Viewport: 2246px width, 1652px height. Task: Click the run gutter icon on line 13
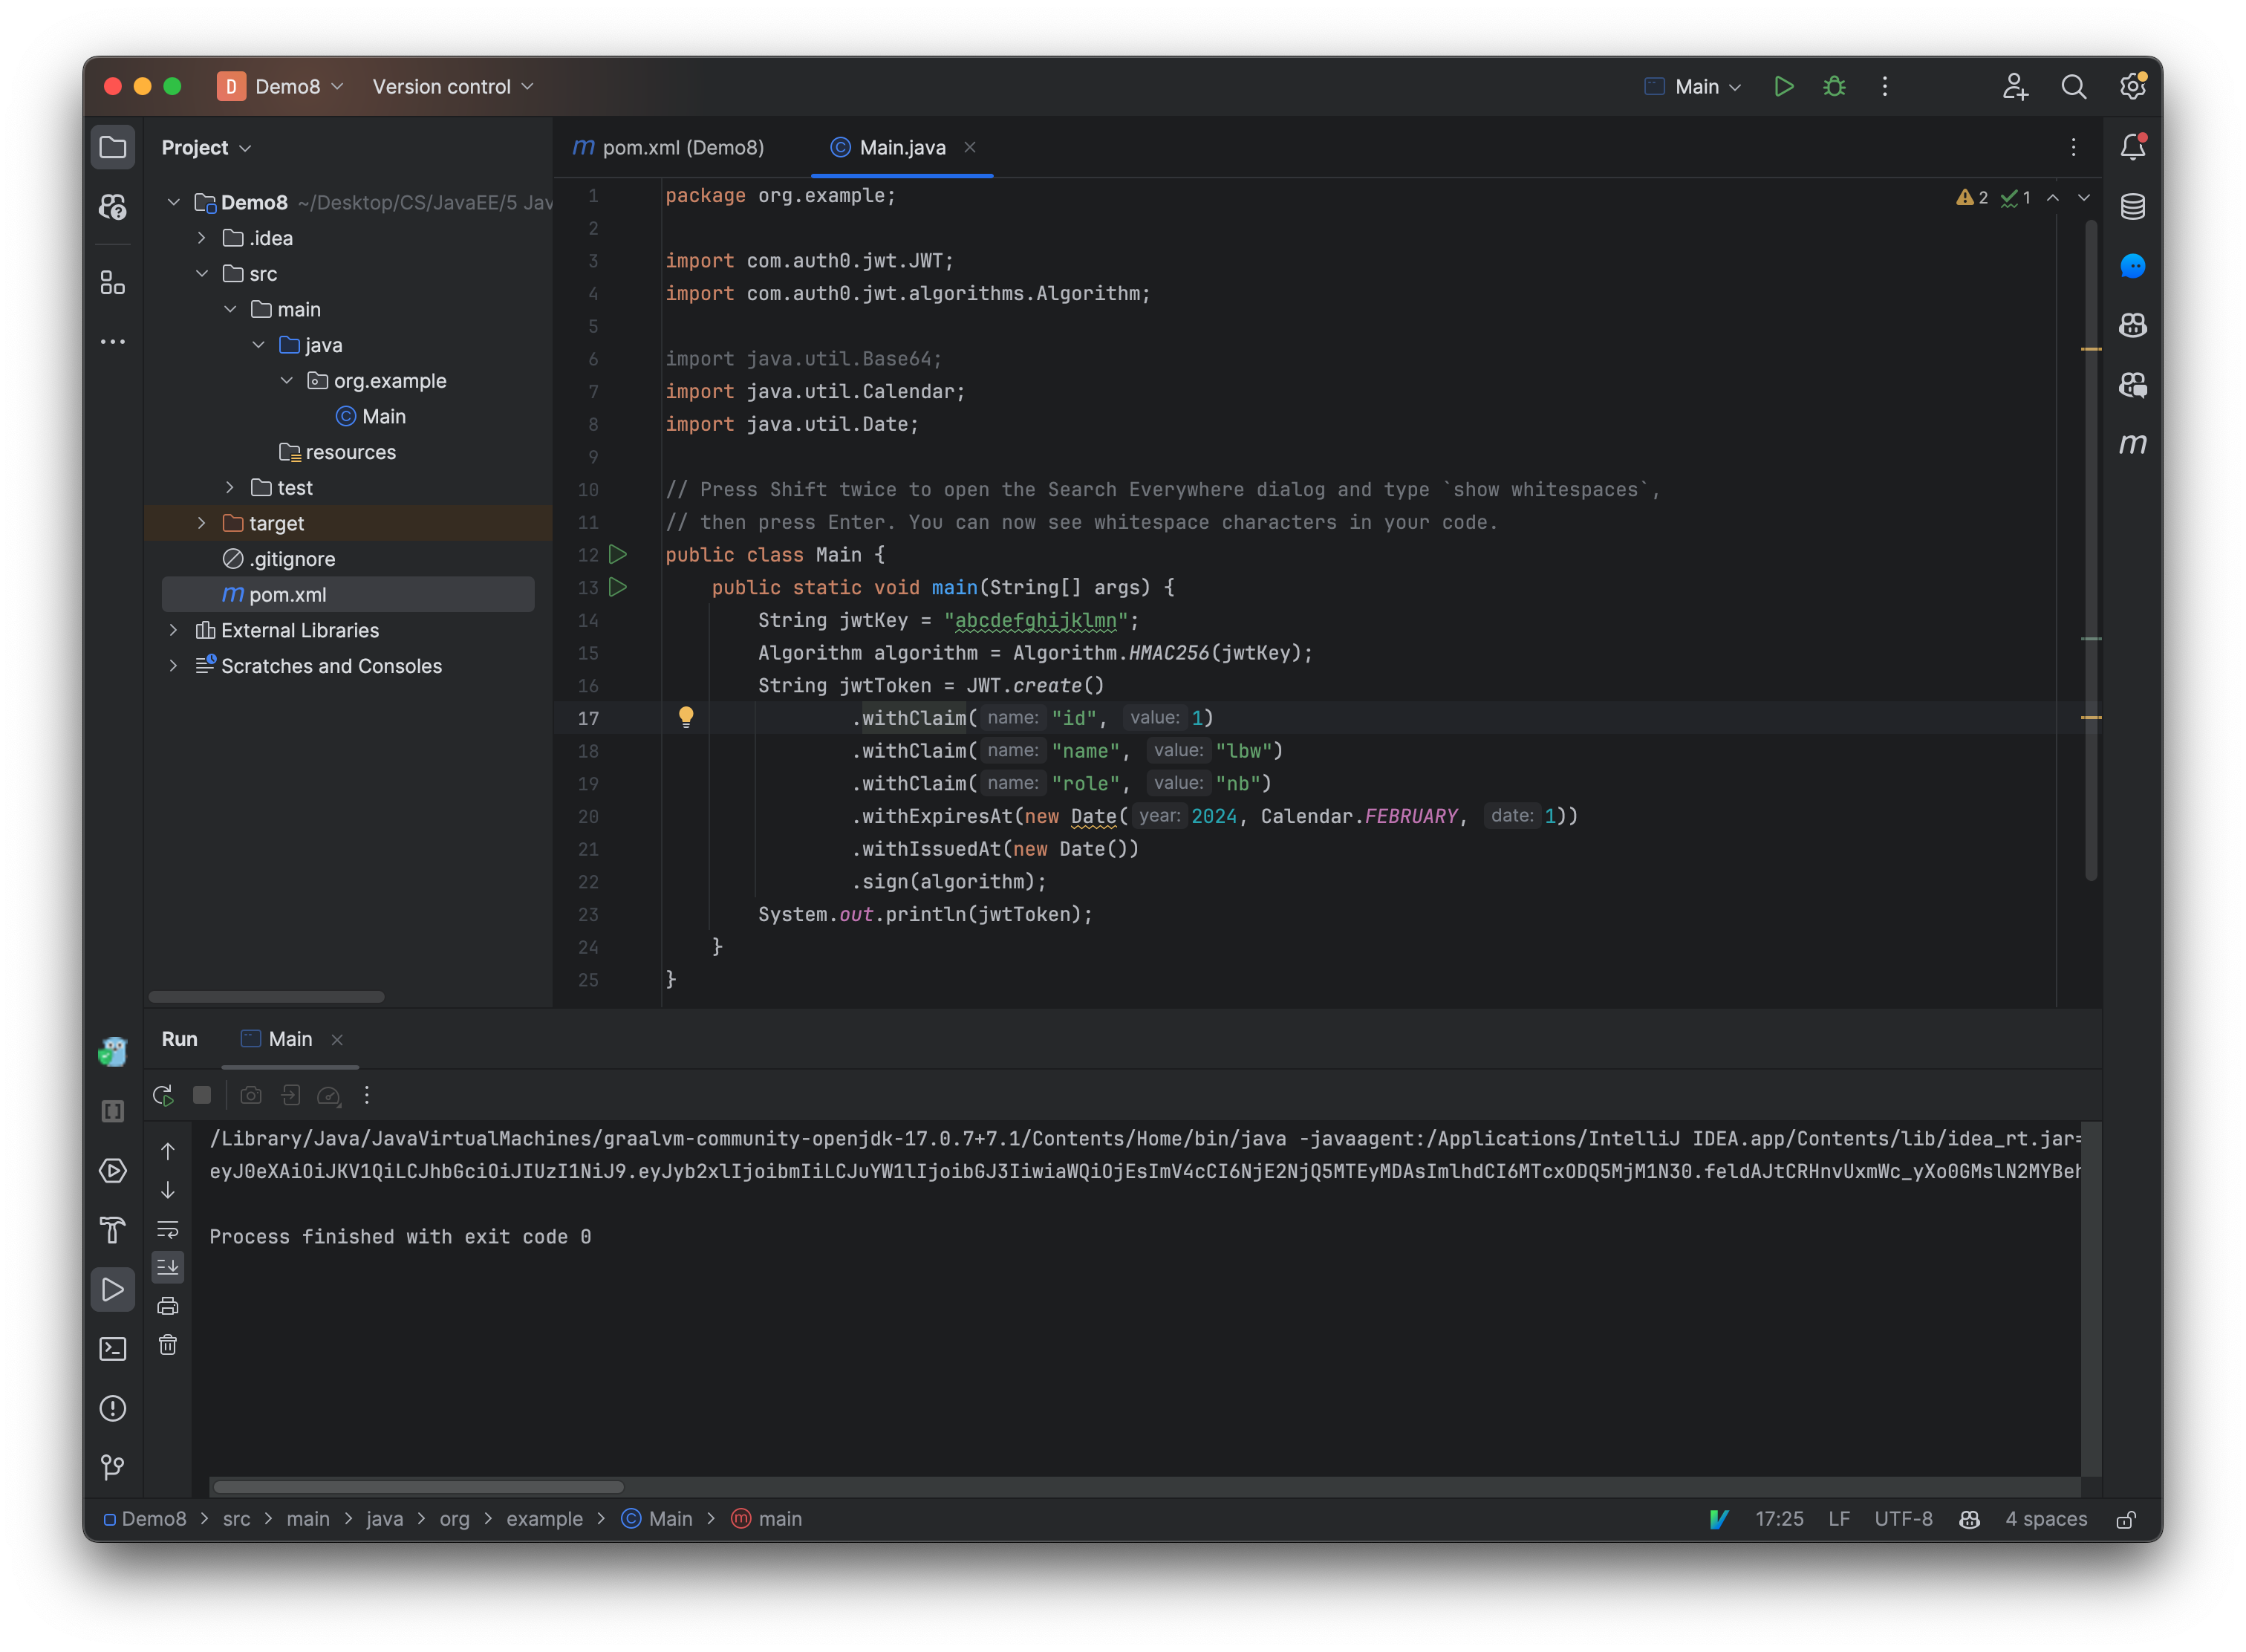pyautogui.click(x=618, y=588)
